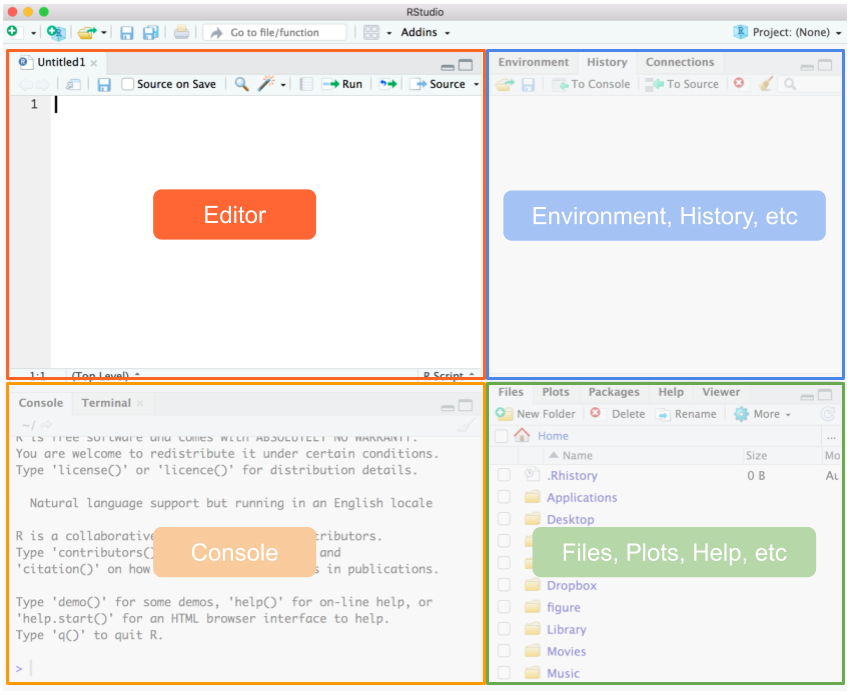Click the main toolbar Save icon
The image size is (850, 695).
[x=126, y=33]
